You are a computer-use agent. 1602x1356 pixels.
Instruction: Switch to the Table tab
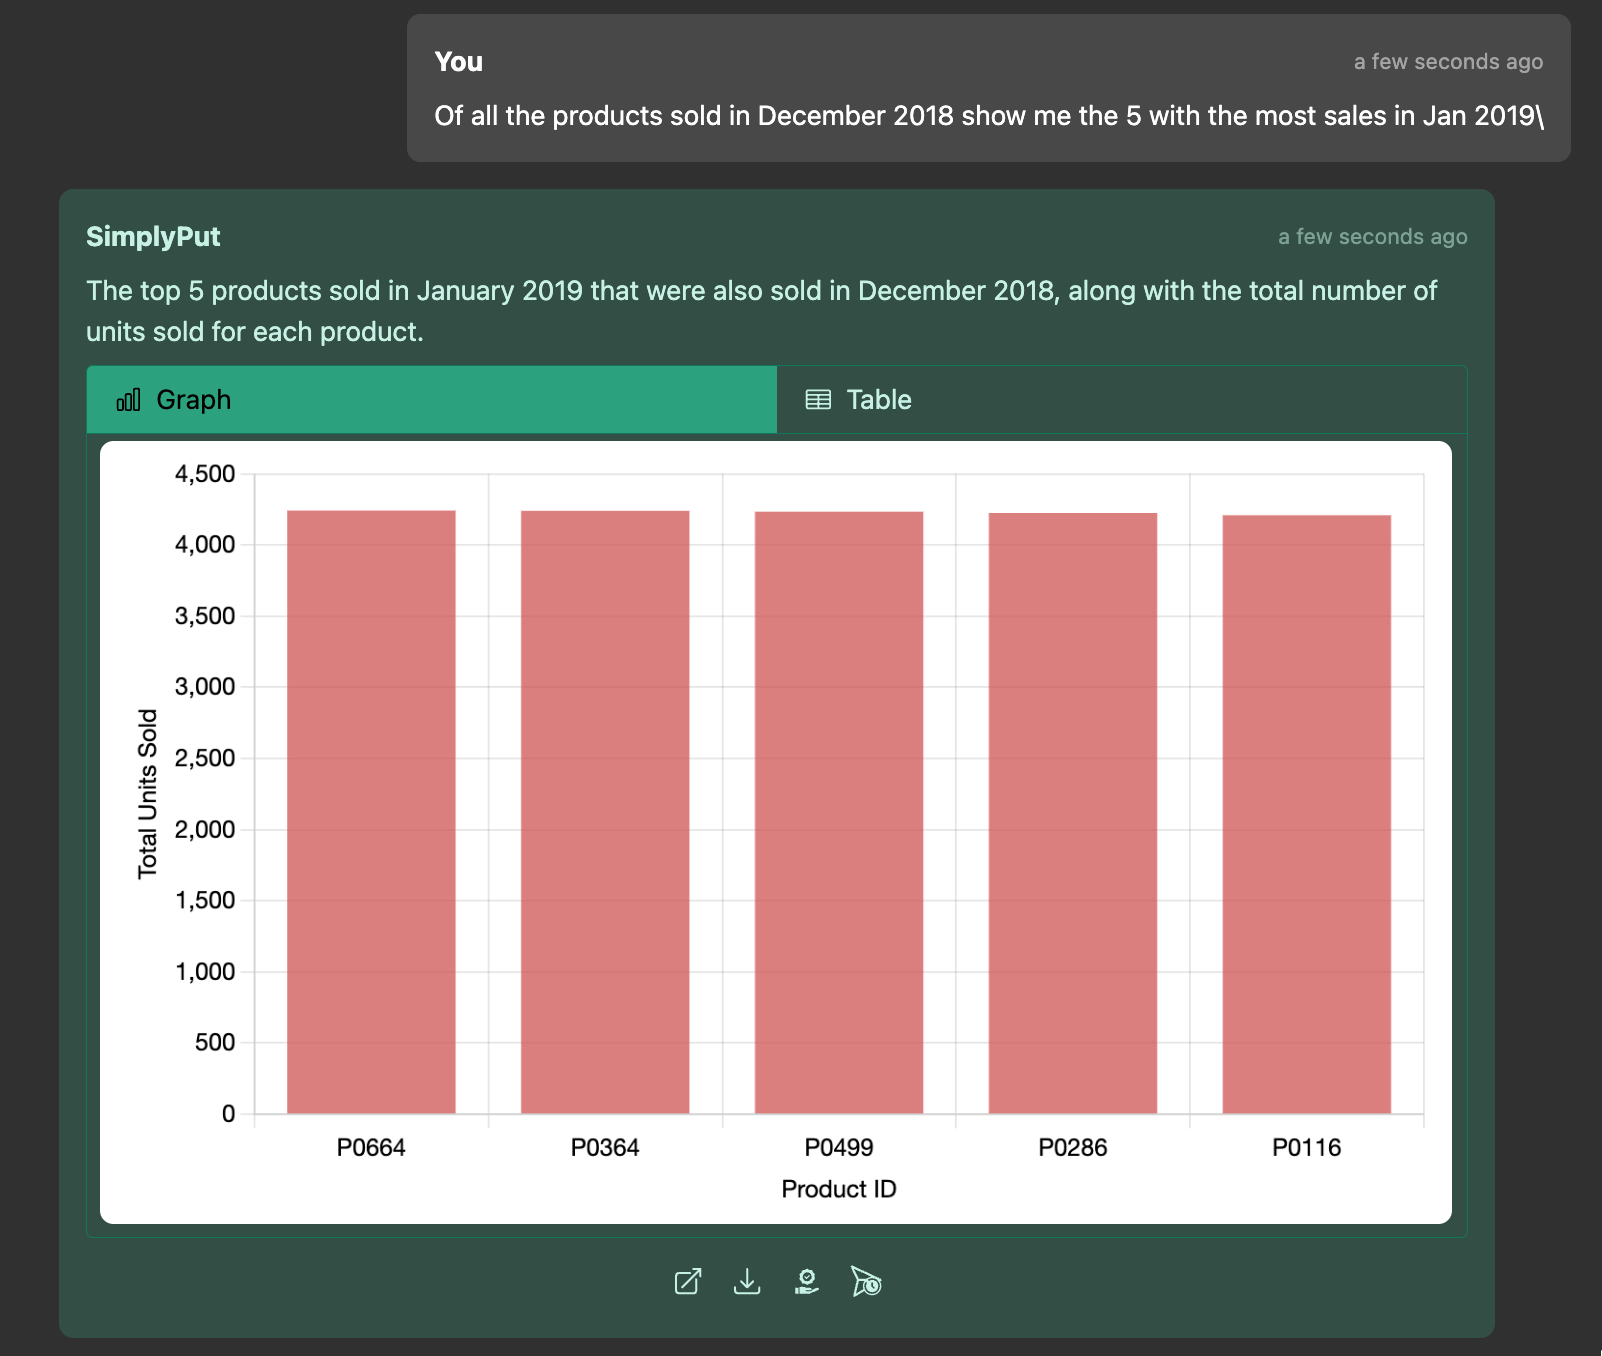[1122, 400]
